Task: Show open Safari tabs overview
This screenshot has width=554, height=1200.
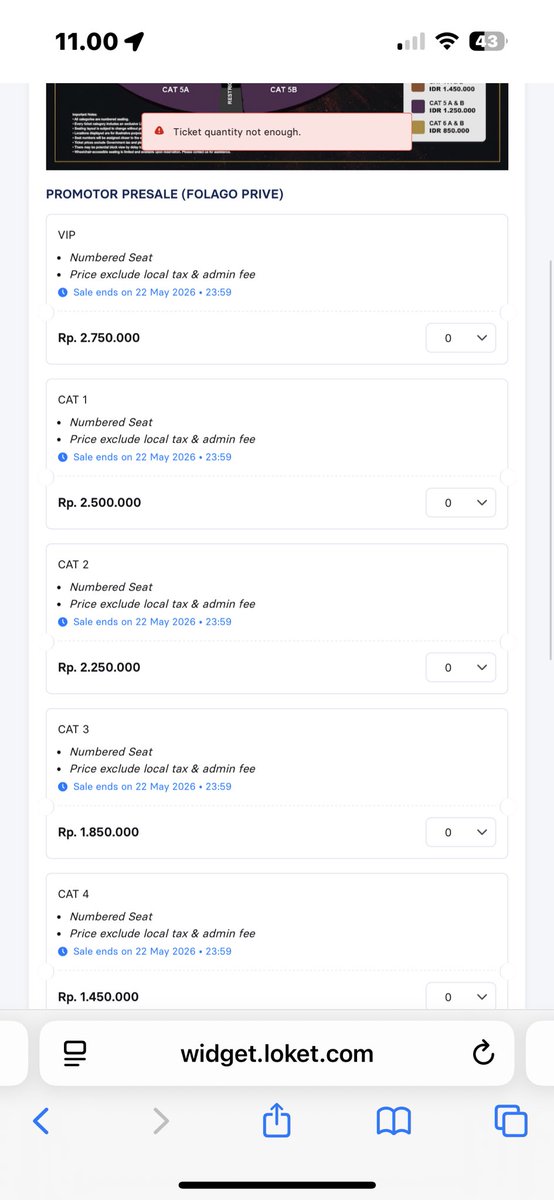Action: click(511, 1121)
